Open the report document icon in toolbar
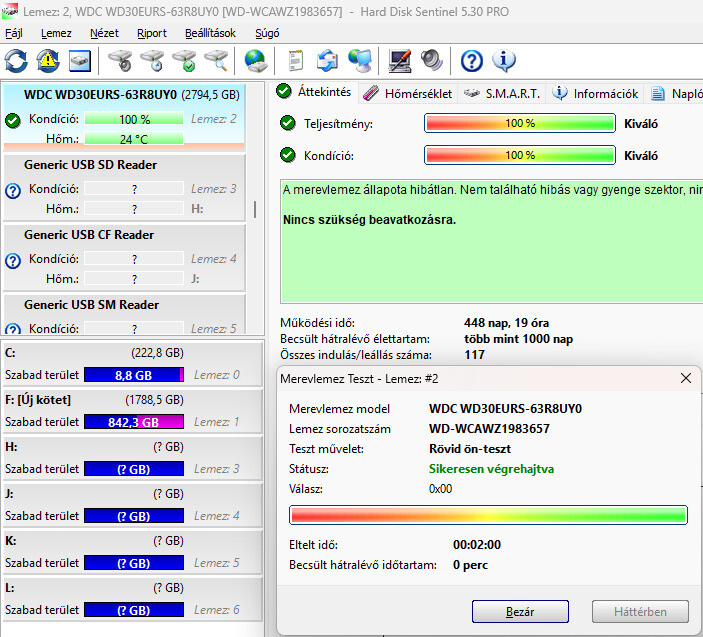The height and width of the screenshot is (637, 703). coord(296,61)
